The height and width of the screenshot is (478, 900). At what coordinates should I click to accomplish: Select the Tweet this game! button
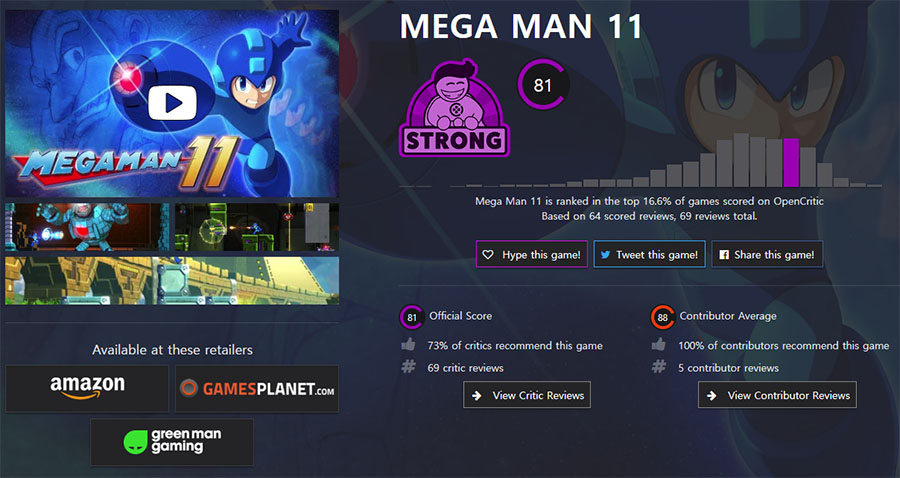pos(649,254)
